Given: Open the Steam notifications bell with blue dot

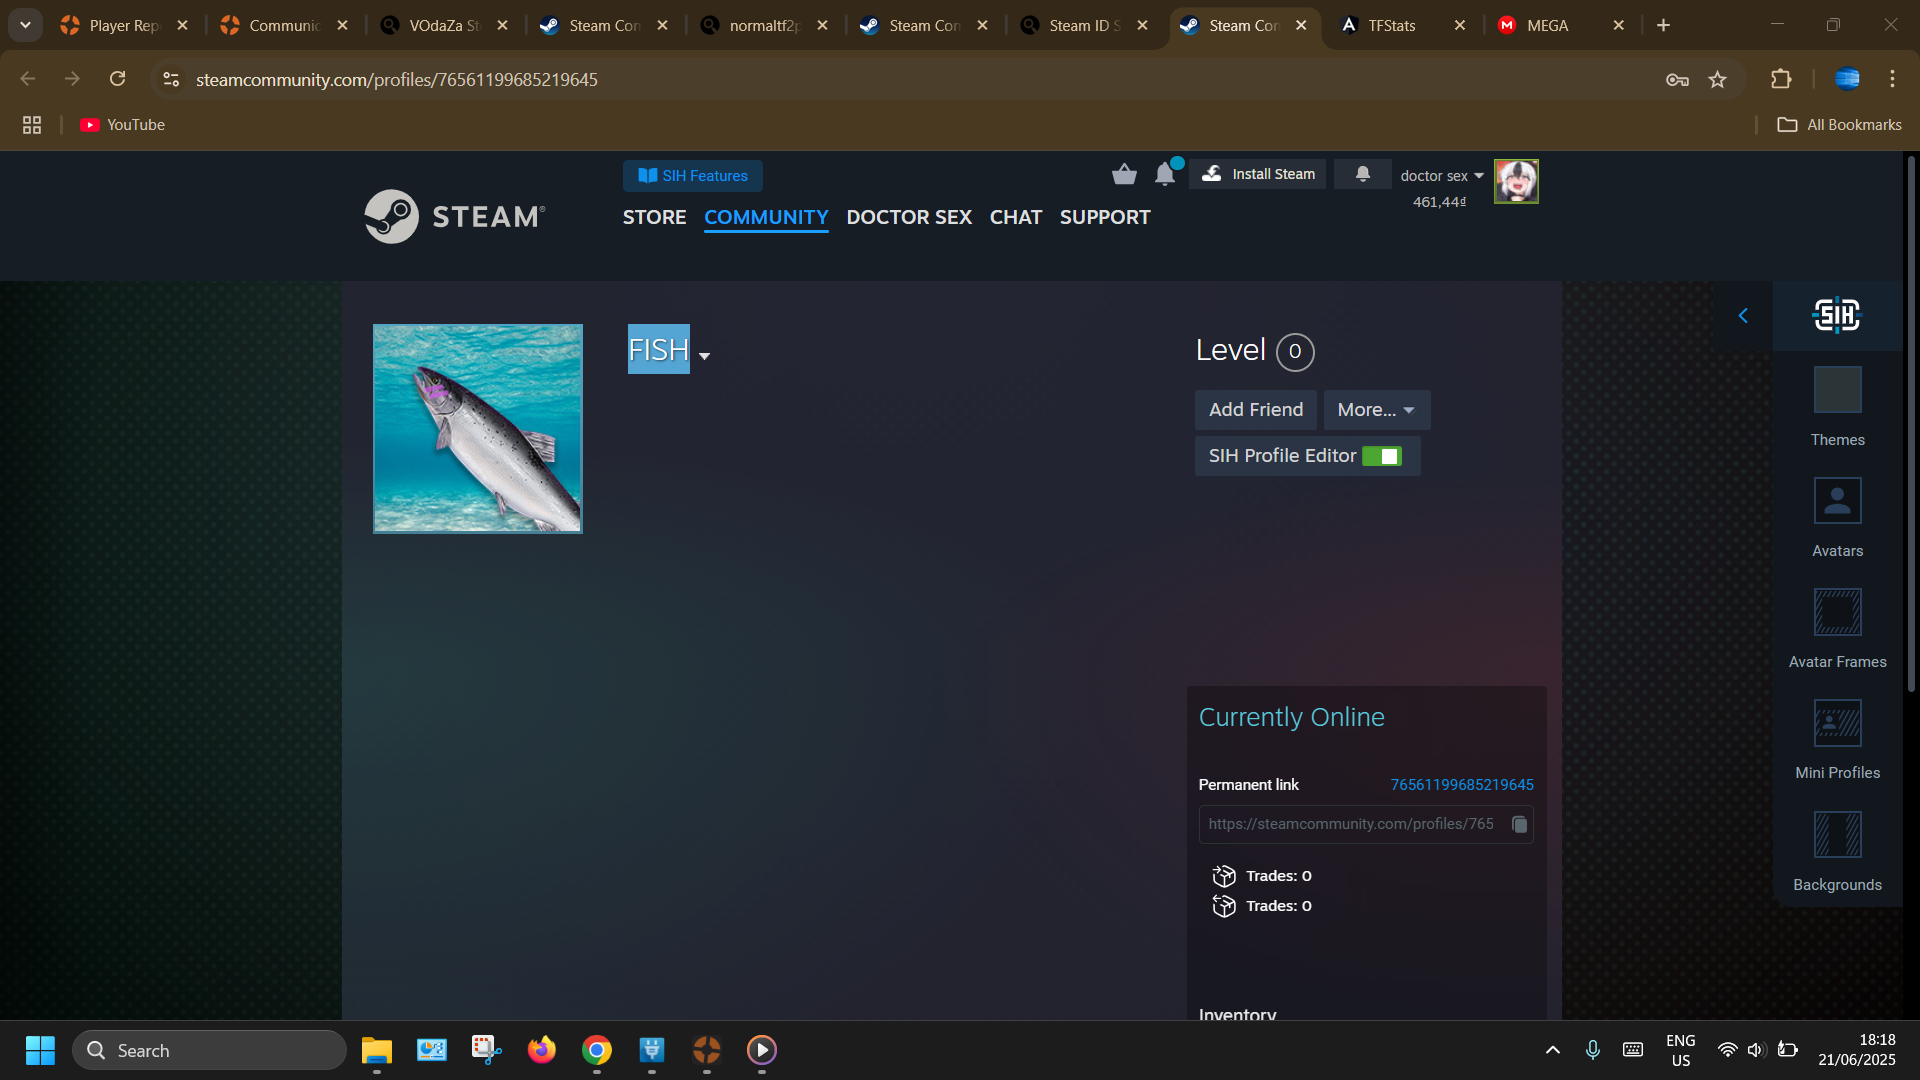Looking at the screenshot, I should 1166,174.
